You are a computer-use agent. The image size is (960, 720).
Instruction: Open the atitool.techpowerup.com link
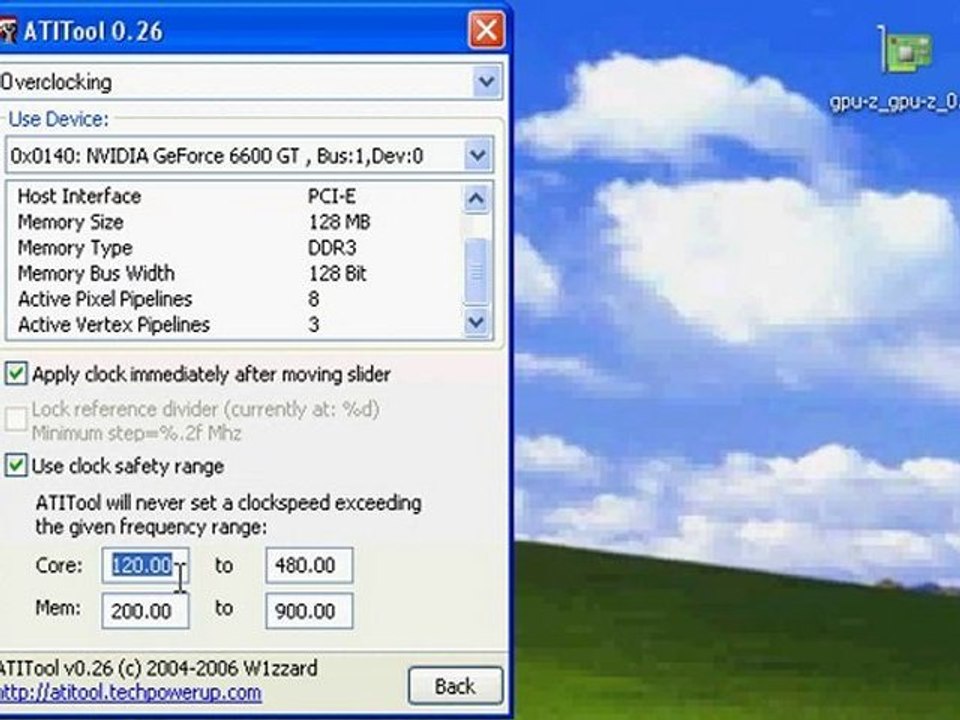130,692
